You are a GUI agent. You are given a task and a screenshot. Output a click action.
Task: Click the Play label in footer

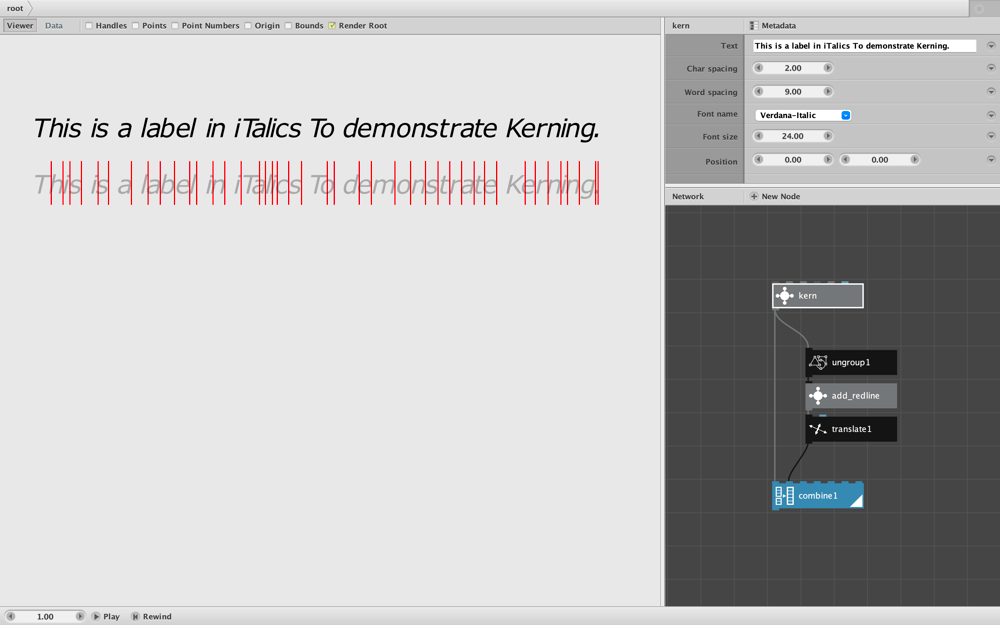(112, 616)
